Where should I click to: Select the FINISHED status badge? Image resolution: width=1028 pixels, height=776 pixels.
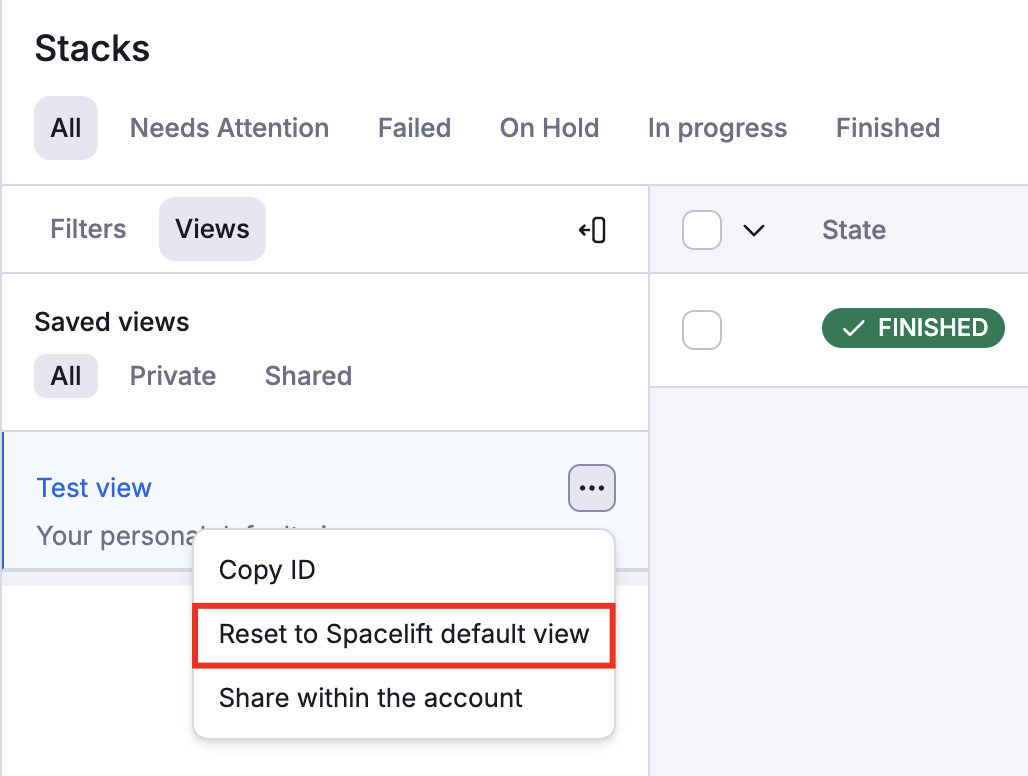click(912, 327)
